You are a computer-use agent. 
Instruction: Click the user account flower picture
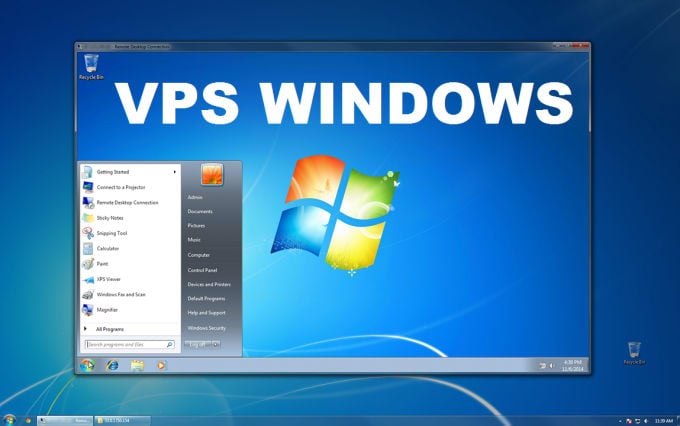point(212,174)
